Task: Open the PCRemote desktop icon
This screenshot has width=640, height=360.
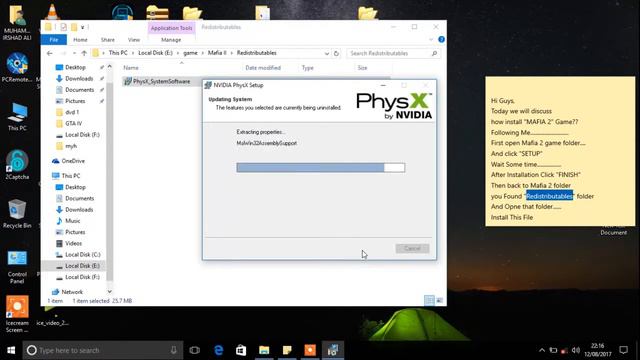Action: tap(17, 68)
